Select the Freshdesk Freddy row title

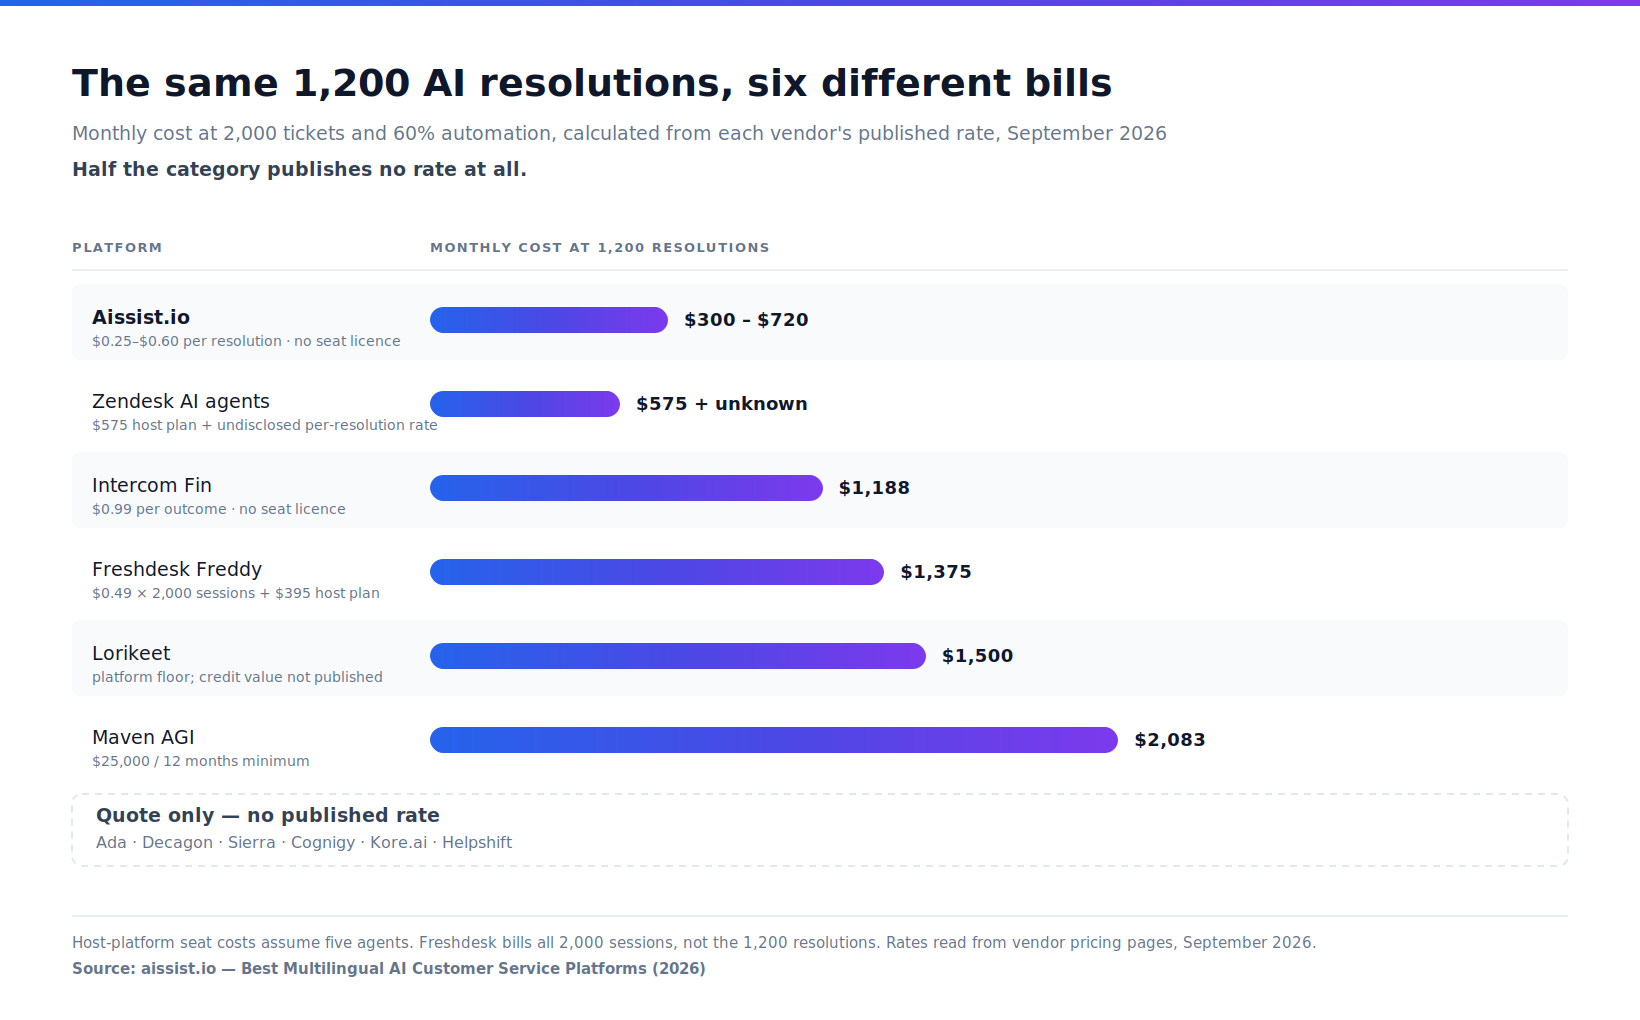(177, 569)
